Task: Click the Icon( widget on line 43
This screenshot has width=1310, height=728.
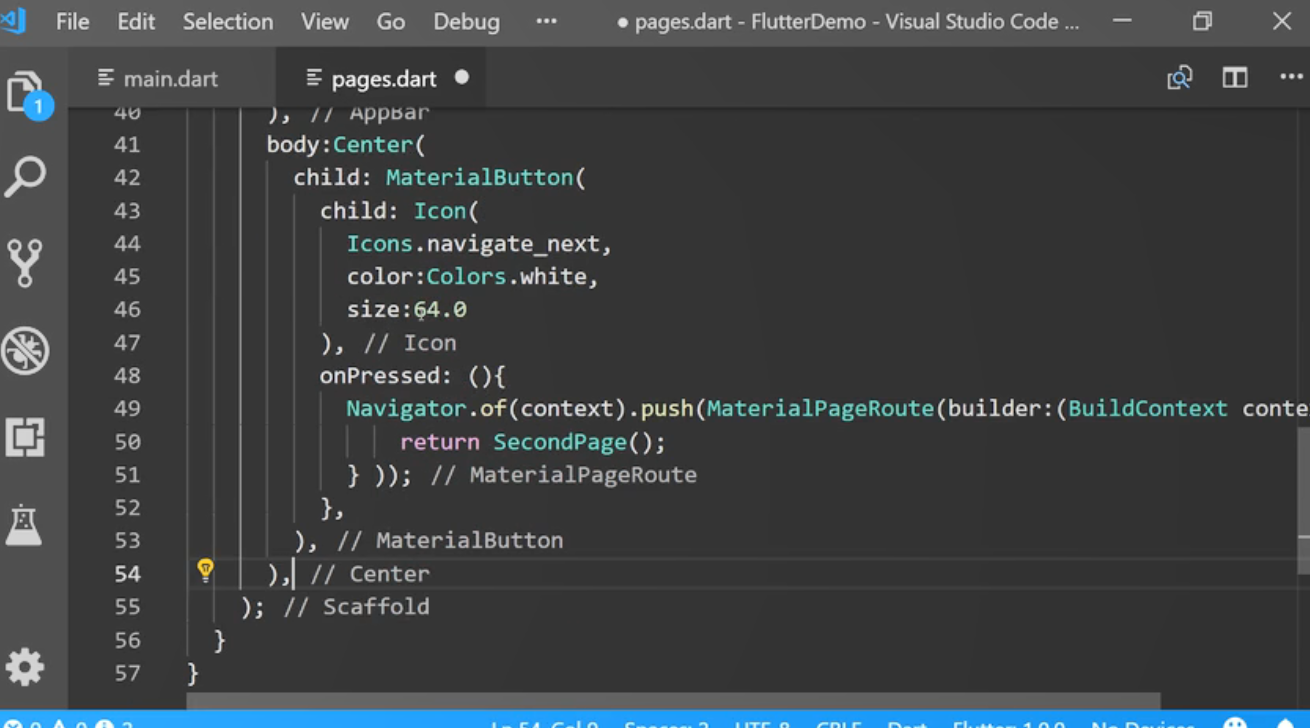Action: pyautogui.click(x=447, y=210)
